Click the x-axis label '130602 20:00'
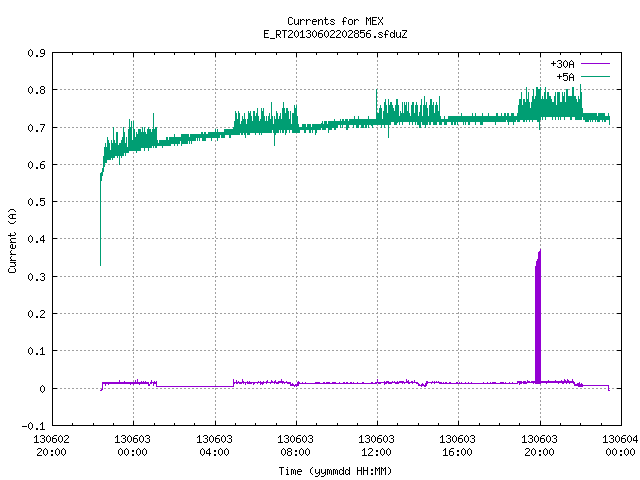 pos(51,446)
